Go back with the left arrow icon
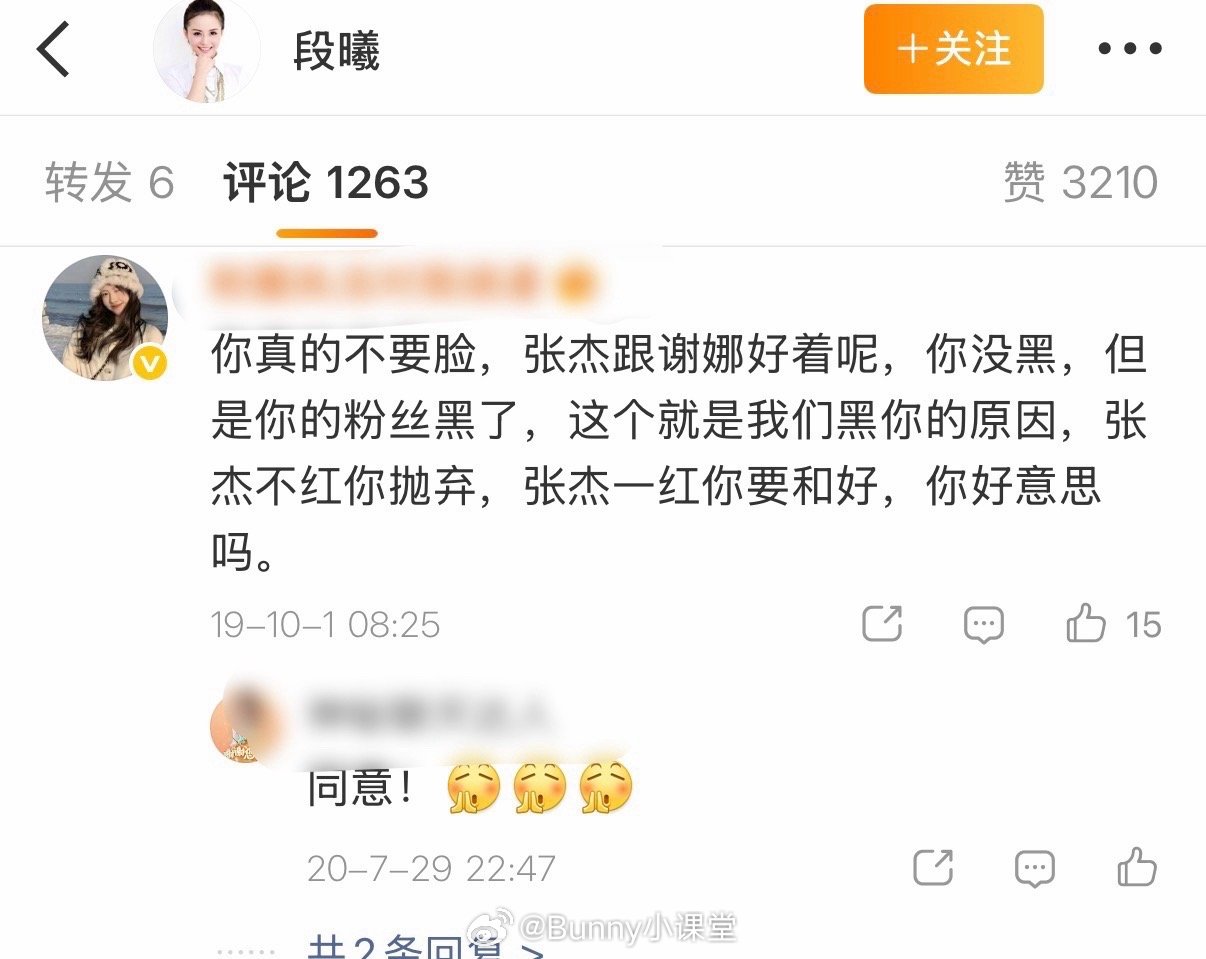The width and height of the screenshot is (1206, 959). click(x=54, y=50)
